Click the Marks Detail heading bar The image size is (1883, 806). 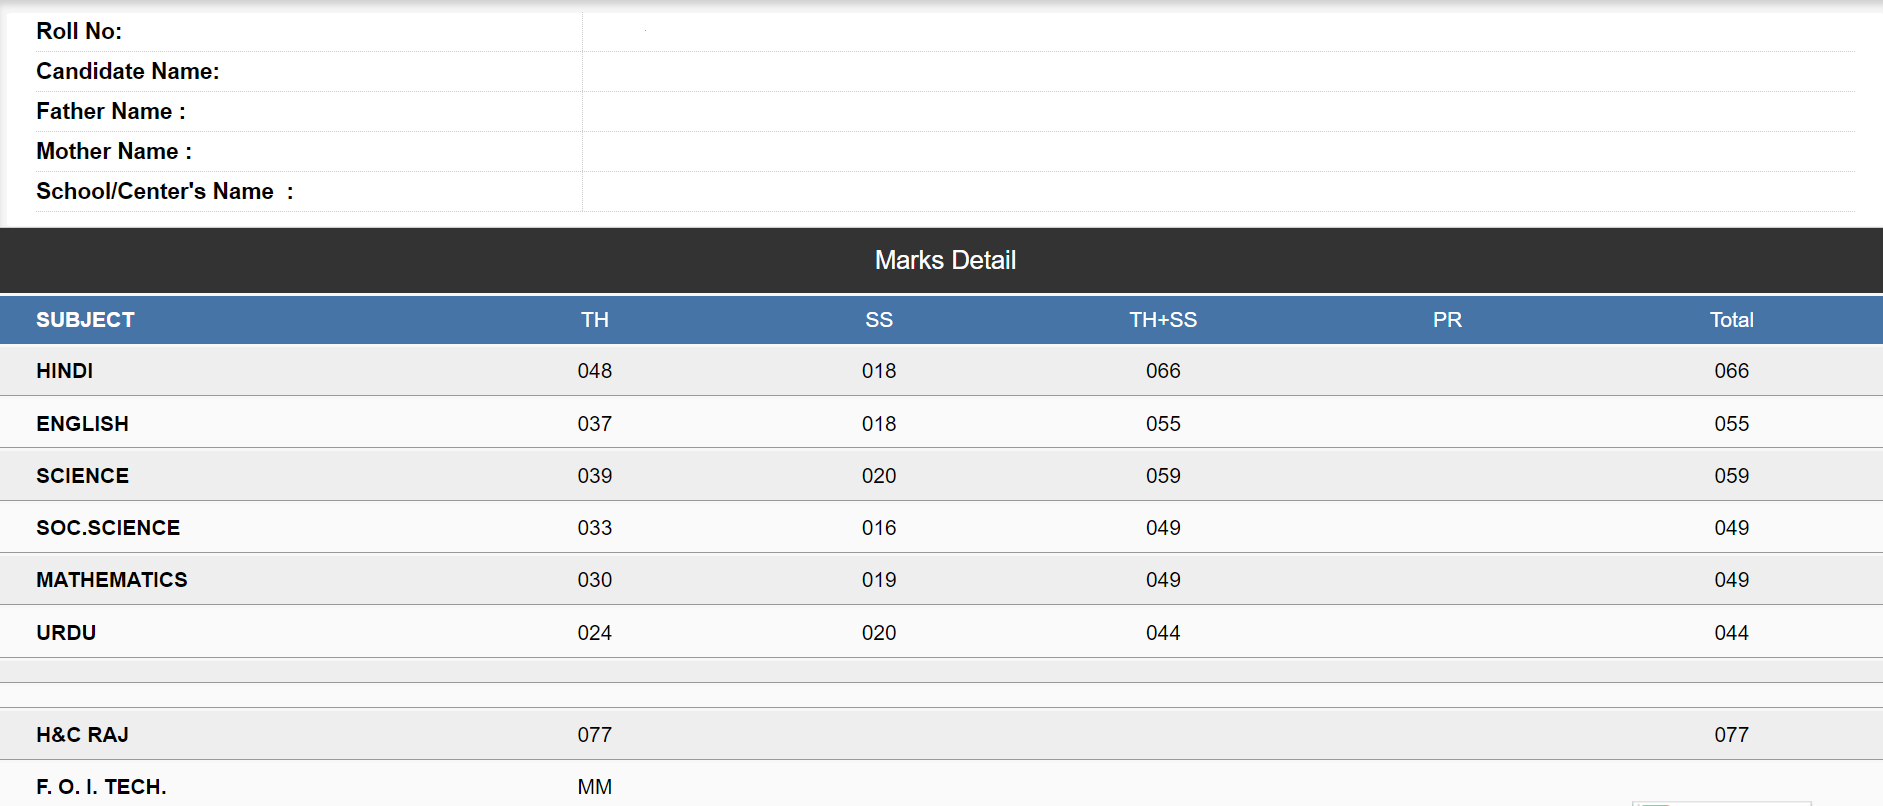tap(941, 260)
